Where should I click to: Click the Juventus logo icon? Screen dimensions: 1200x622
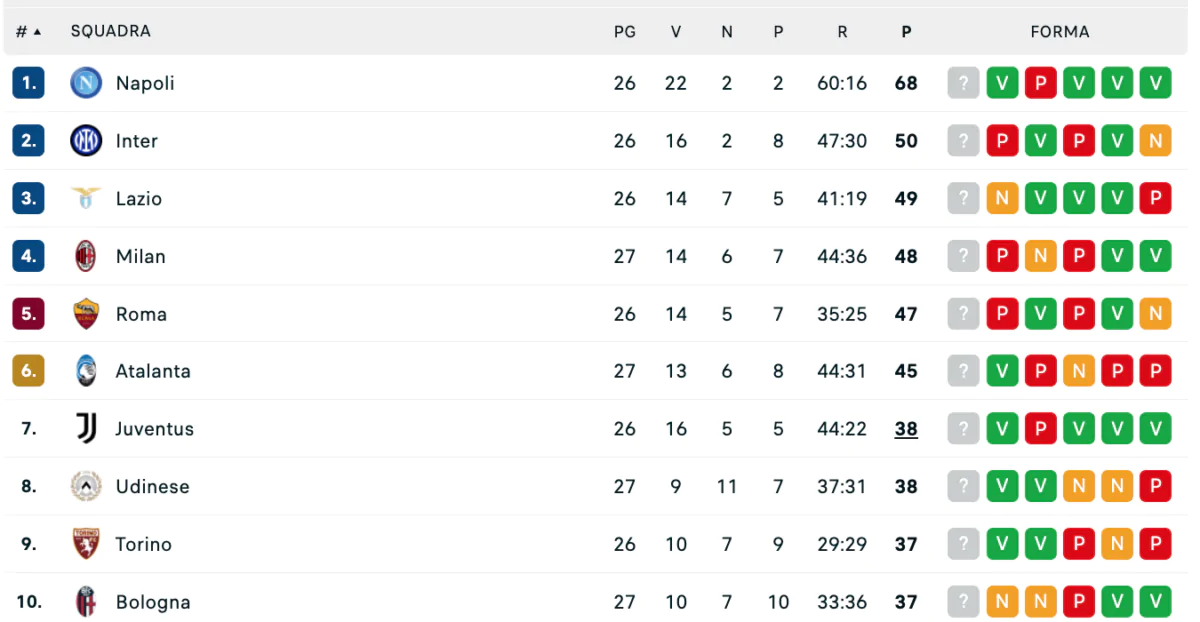[86, 429]
